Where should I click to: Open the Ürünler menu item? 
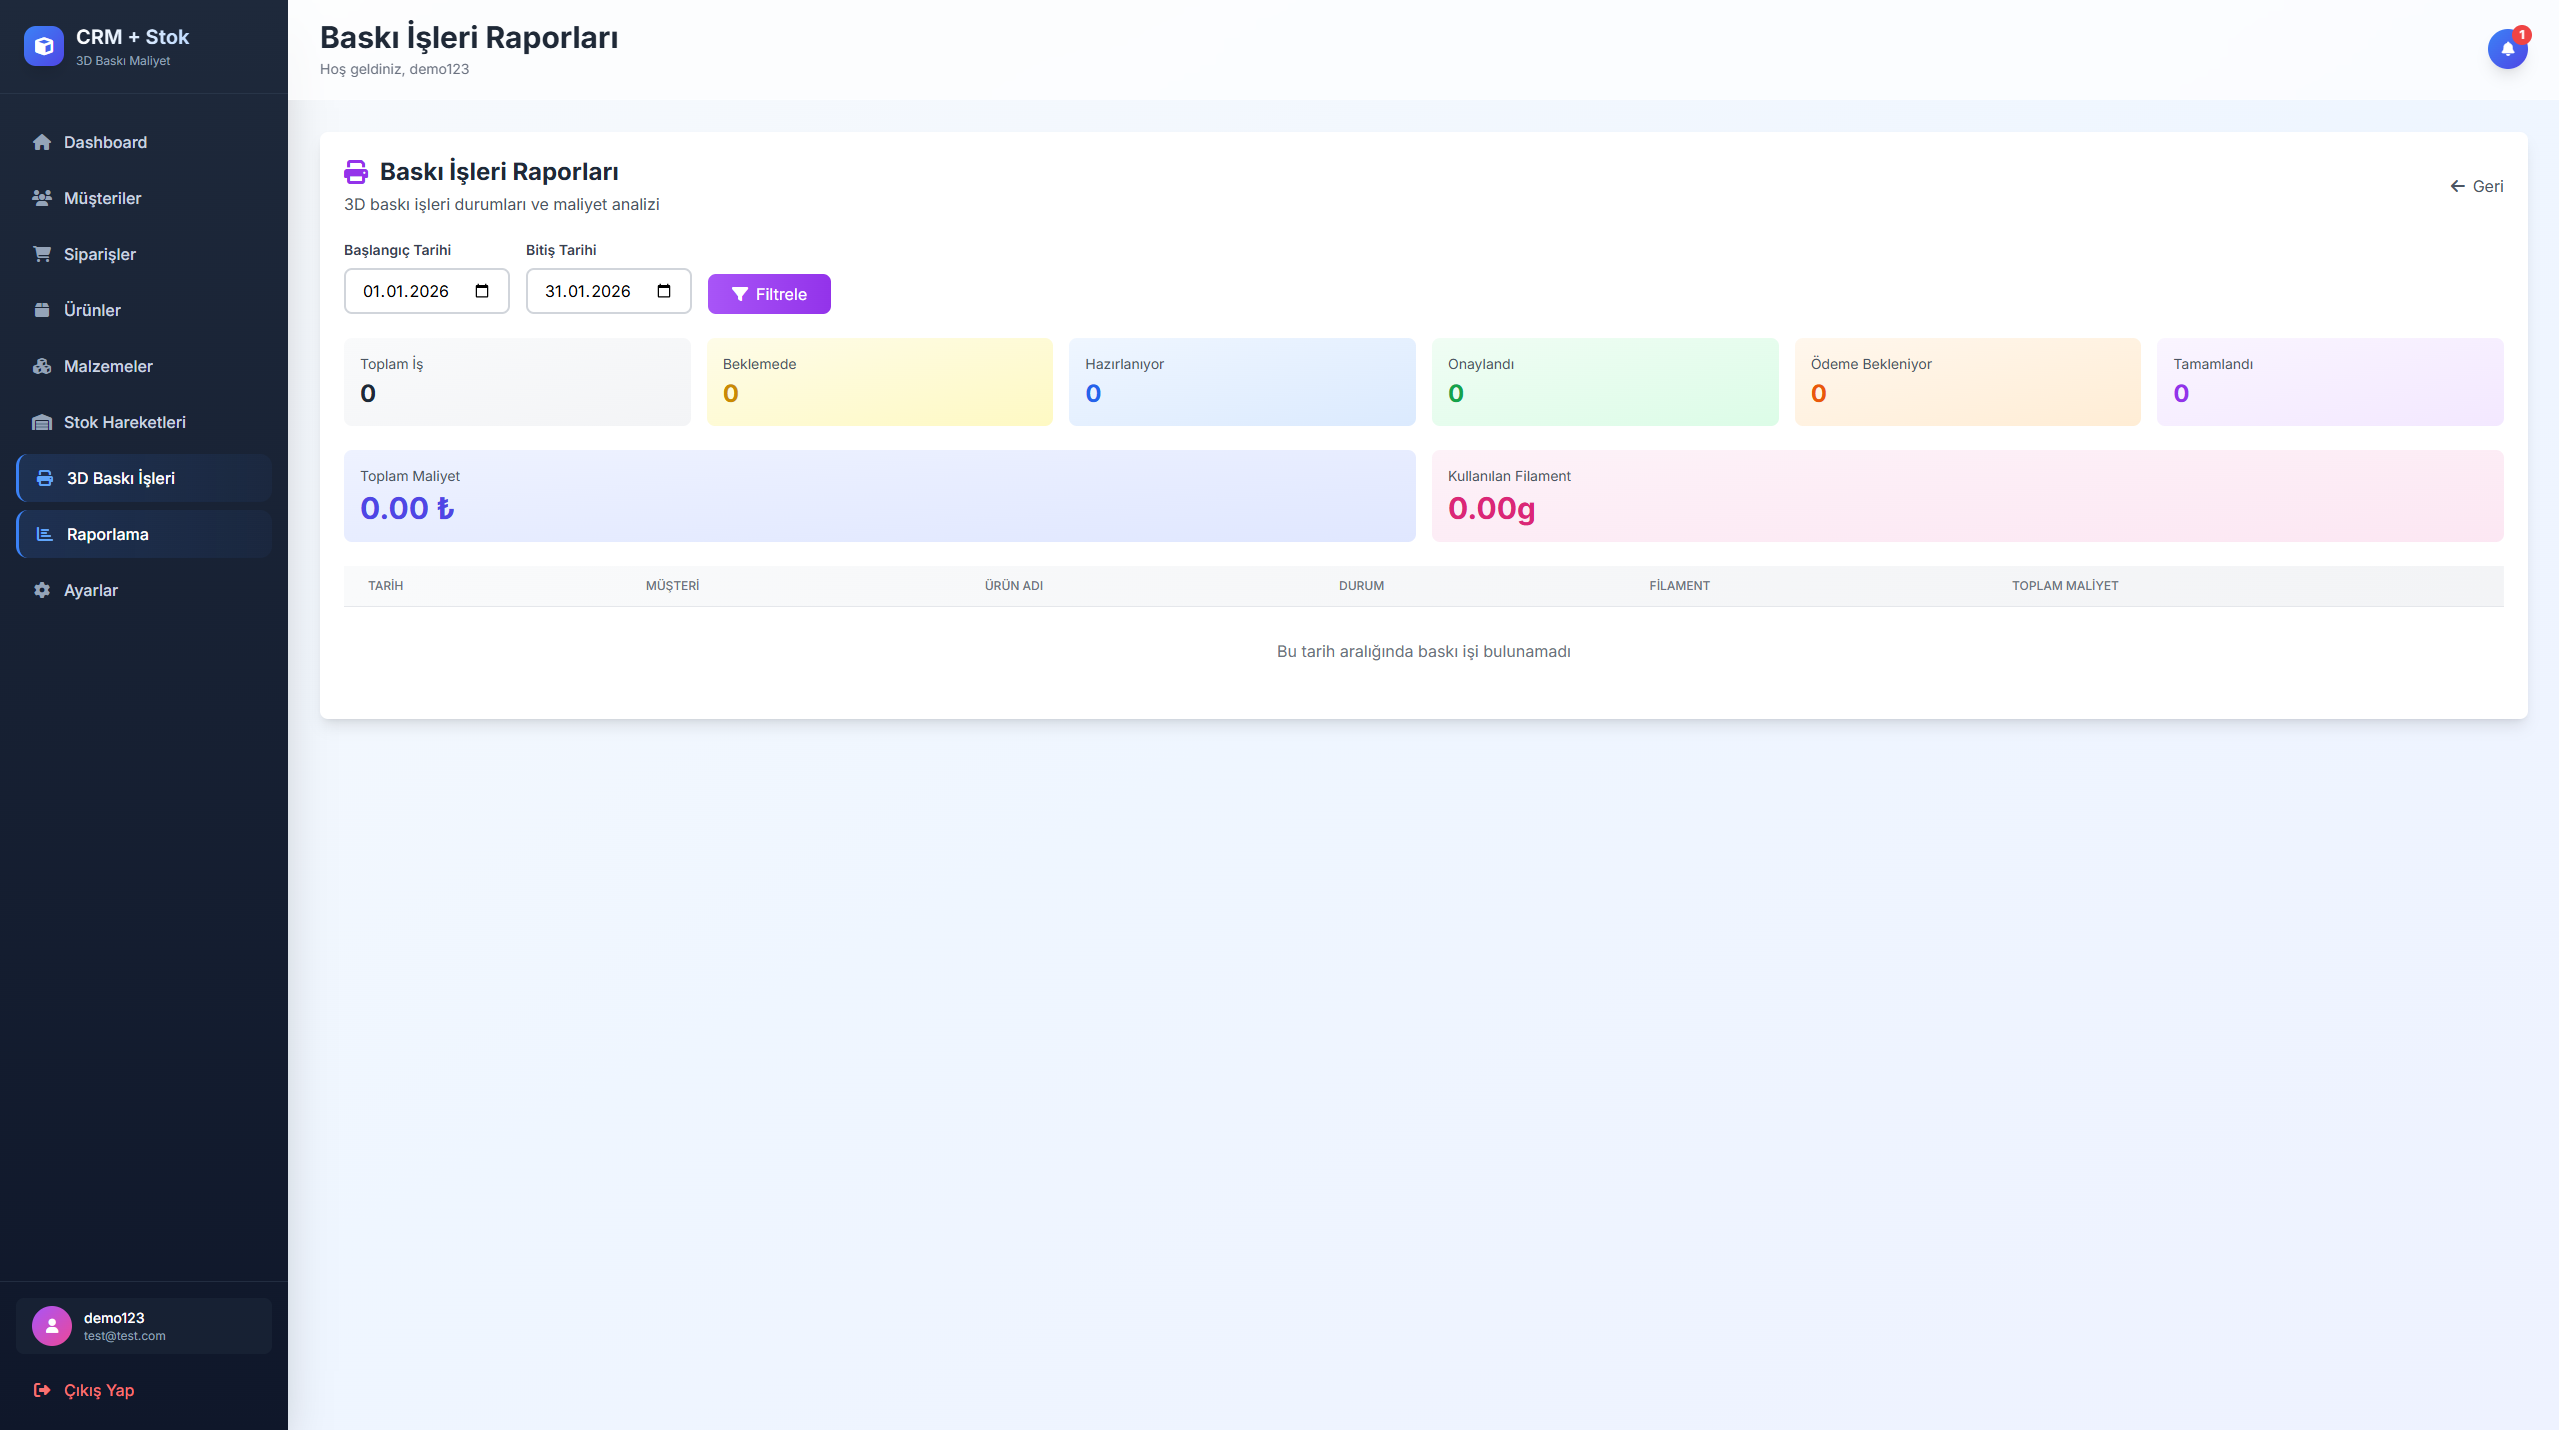click(x=92, y=310)
